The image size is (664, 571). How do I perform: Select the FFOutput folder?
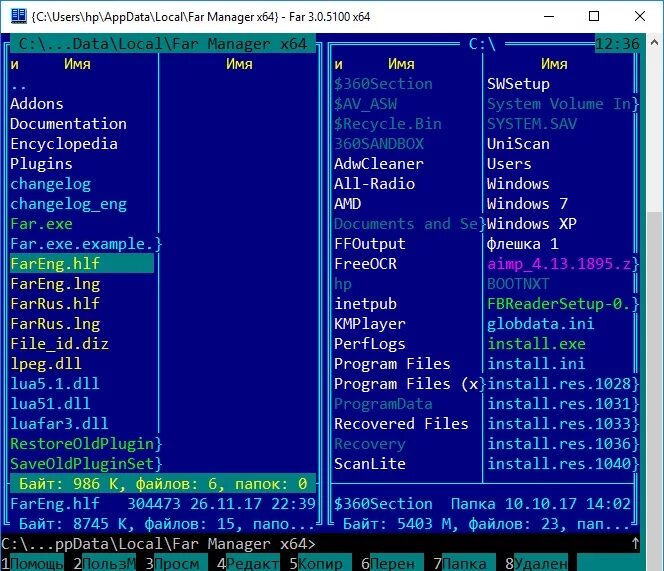click(x=369, y=244)
